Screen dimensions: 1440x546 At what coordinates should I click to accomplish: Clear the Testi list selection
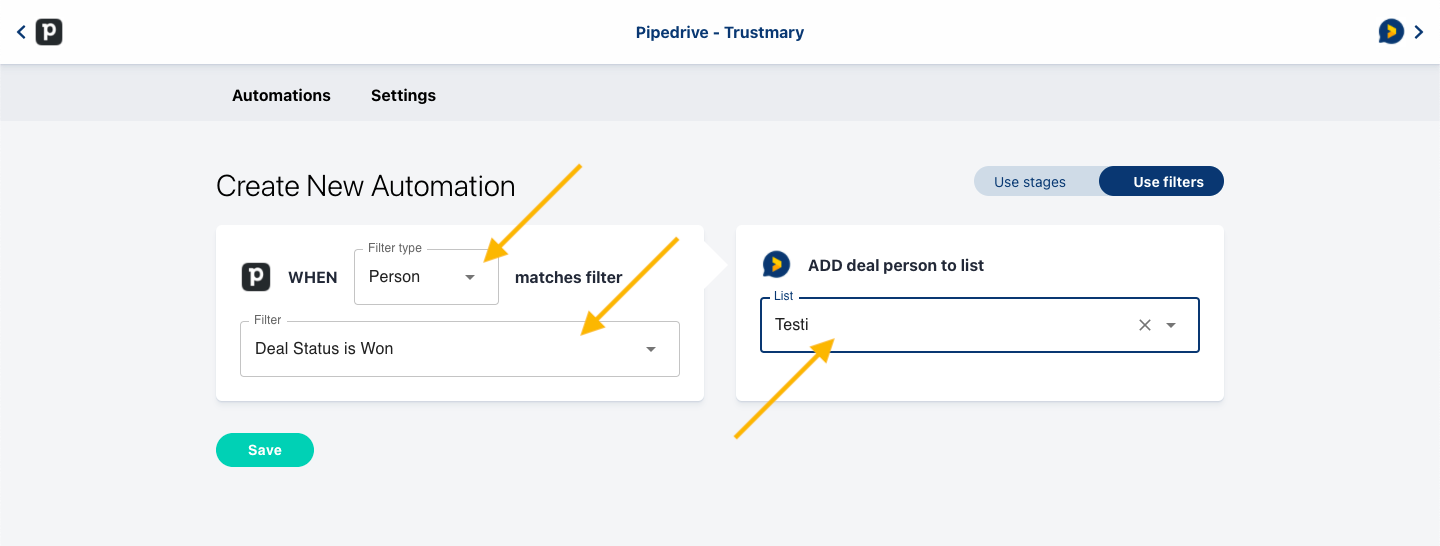tap(1145, 325)
